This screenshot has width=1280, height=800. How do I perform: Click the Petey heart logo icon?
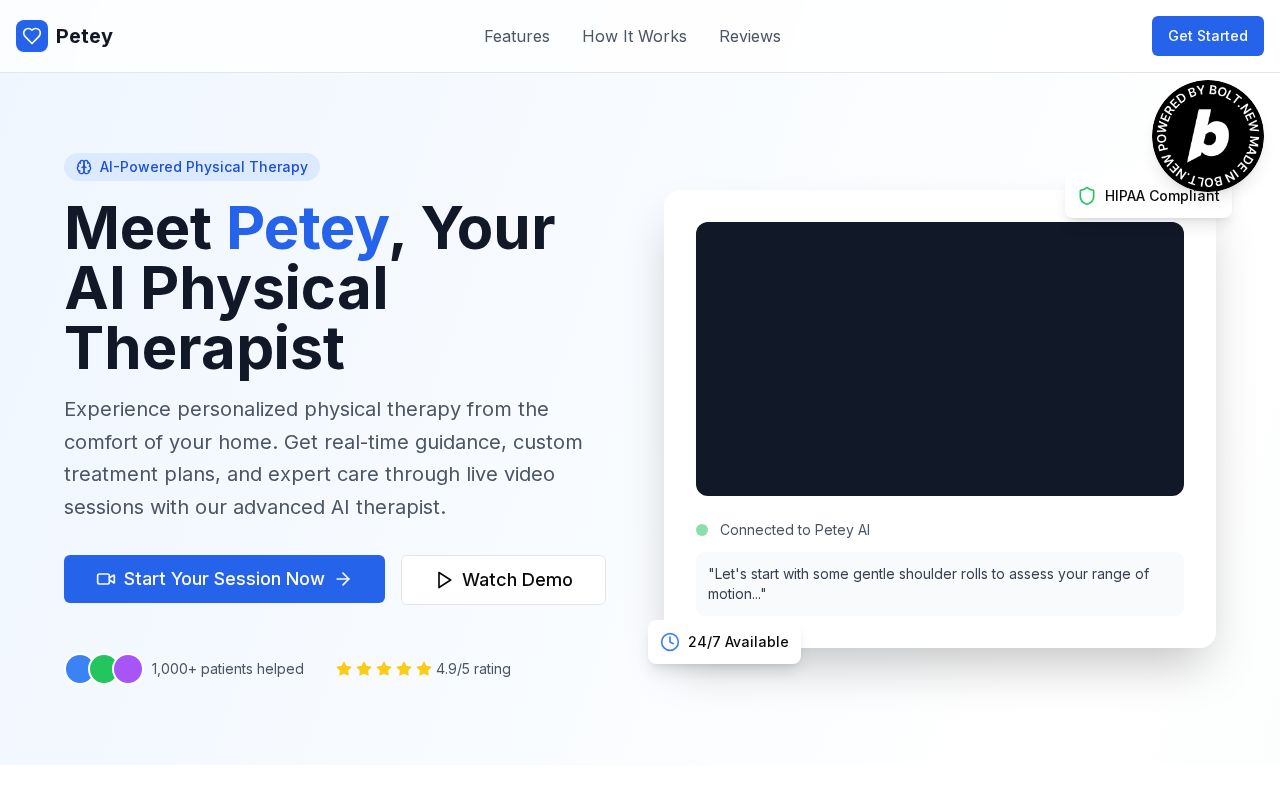click(32, 36)
